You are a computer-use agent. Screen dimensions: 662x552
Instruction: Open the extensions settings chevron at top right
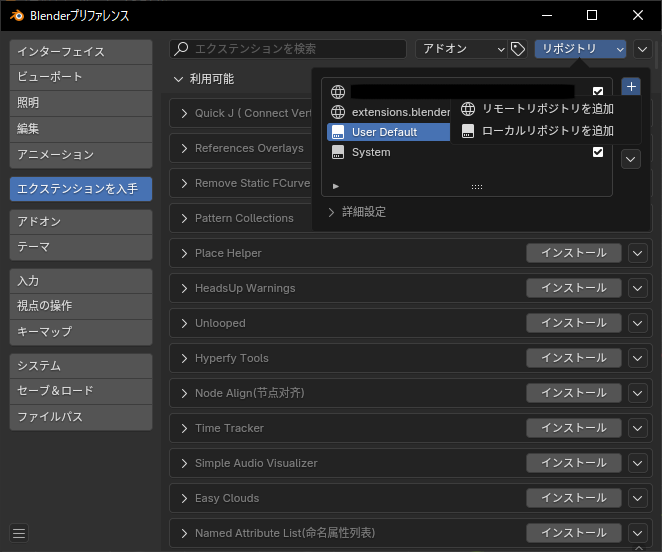[x=642, y=49]
